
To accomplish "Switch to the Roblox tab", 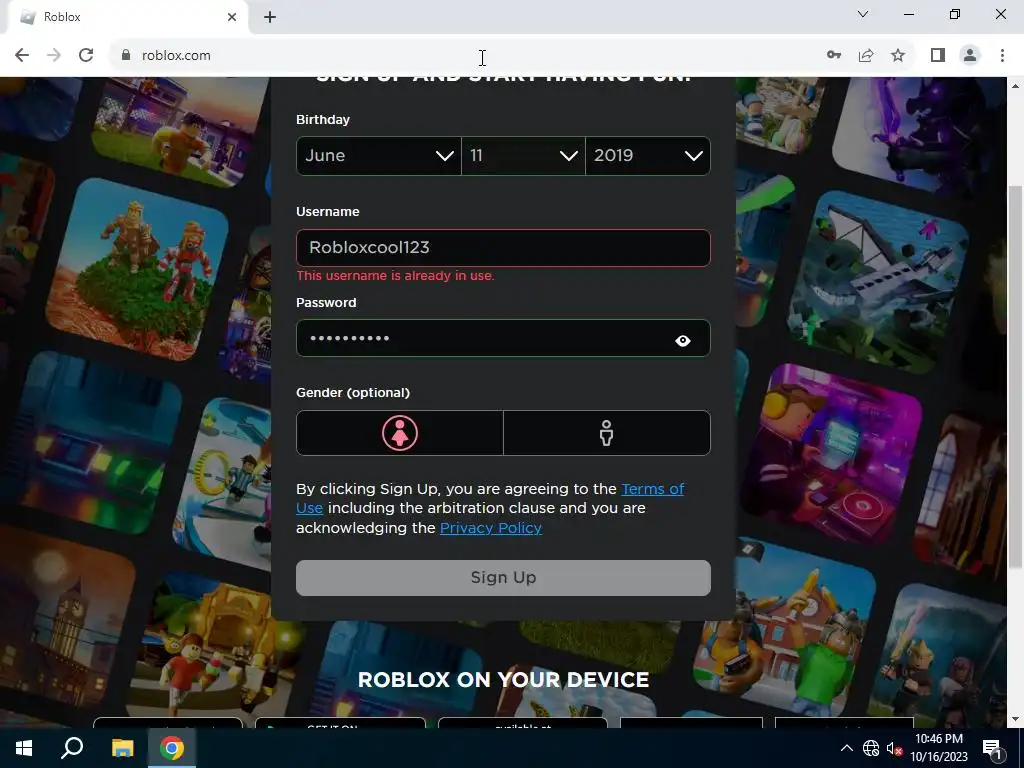I will point(124,17).
